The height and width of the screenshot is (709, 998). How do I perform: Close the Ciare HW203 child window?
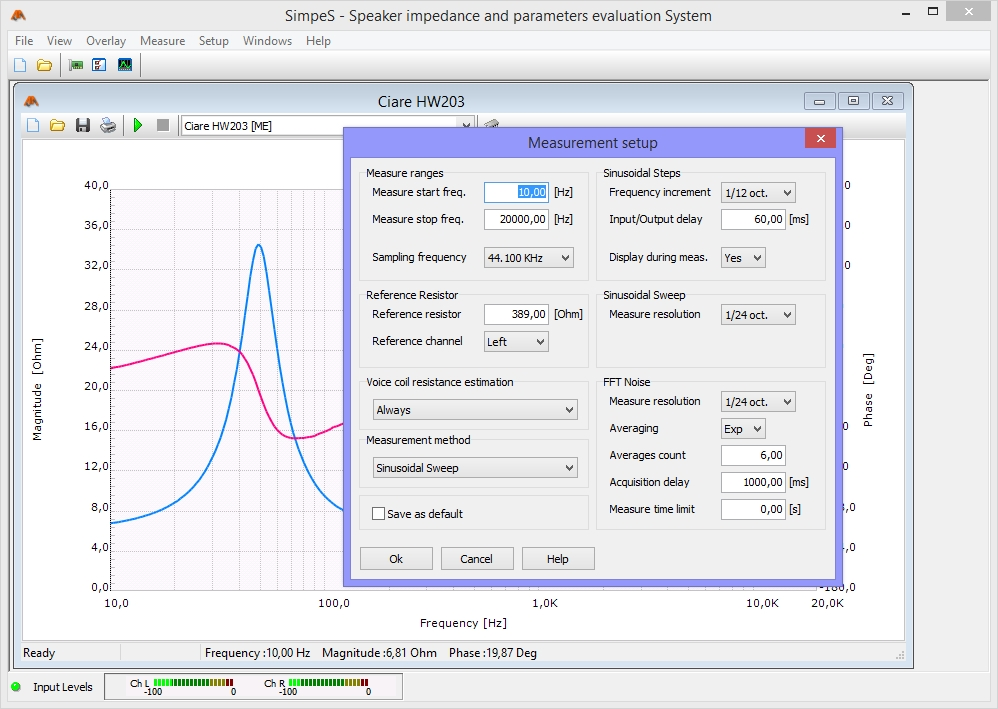887,101
